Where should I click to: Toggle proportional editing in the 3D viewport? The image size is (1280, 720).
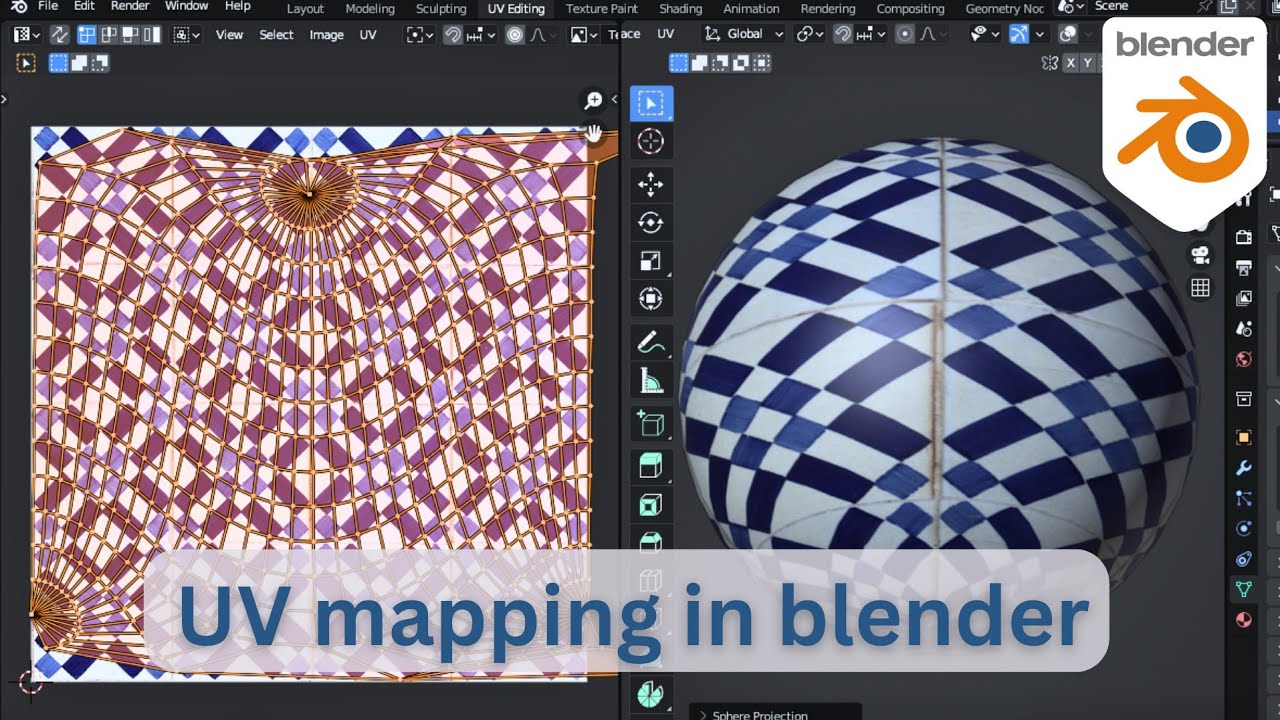coord(905,34)
